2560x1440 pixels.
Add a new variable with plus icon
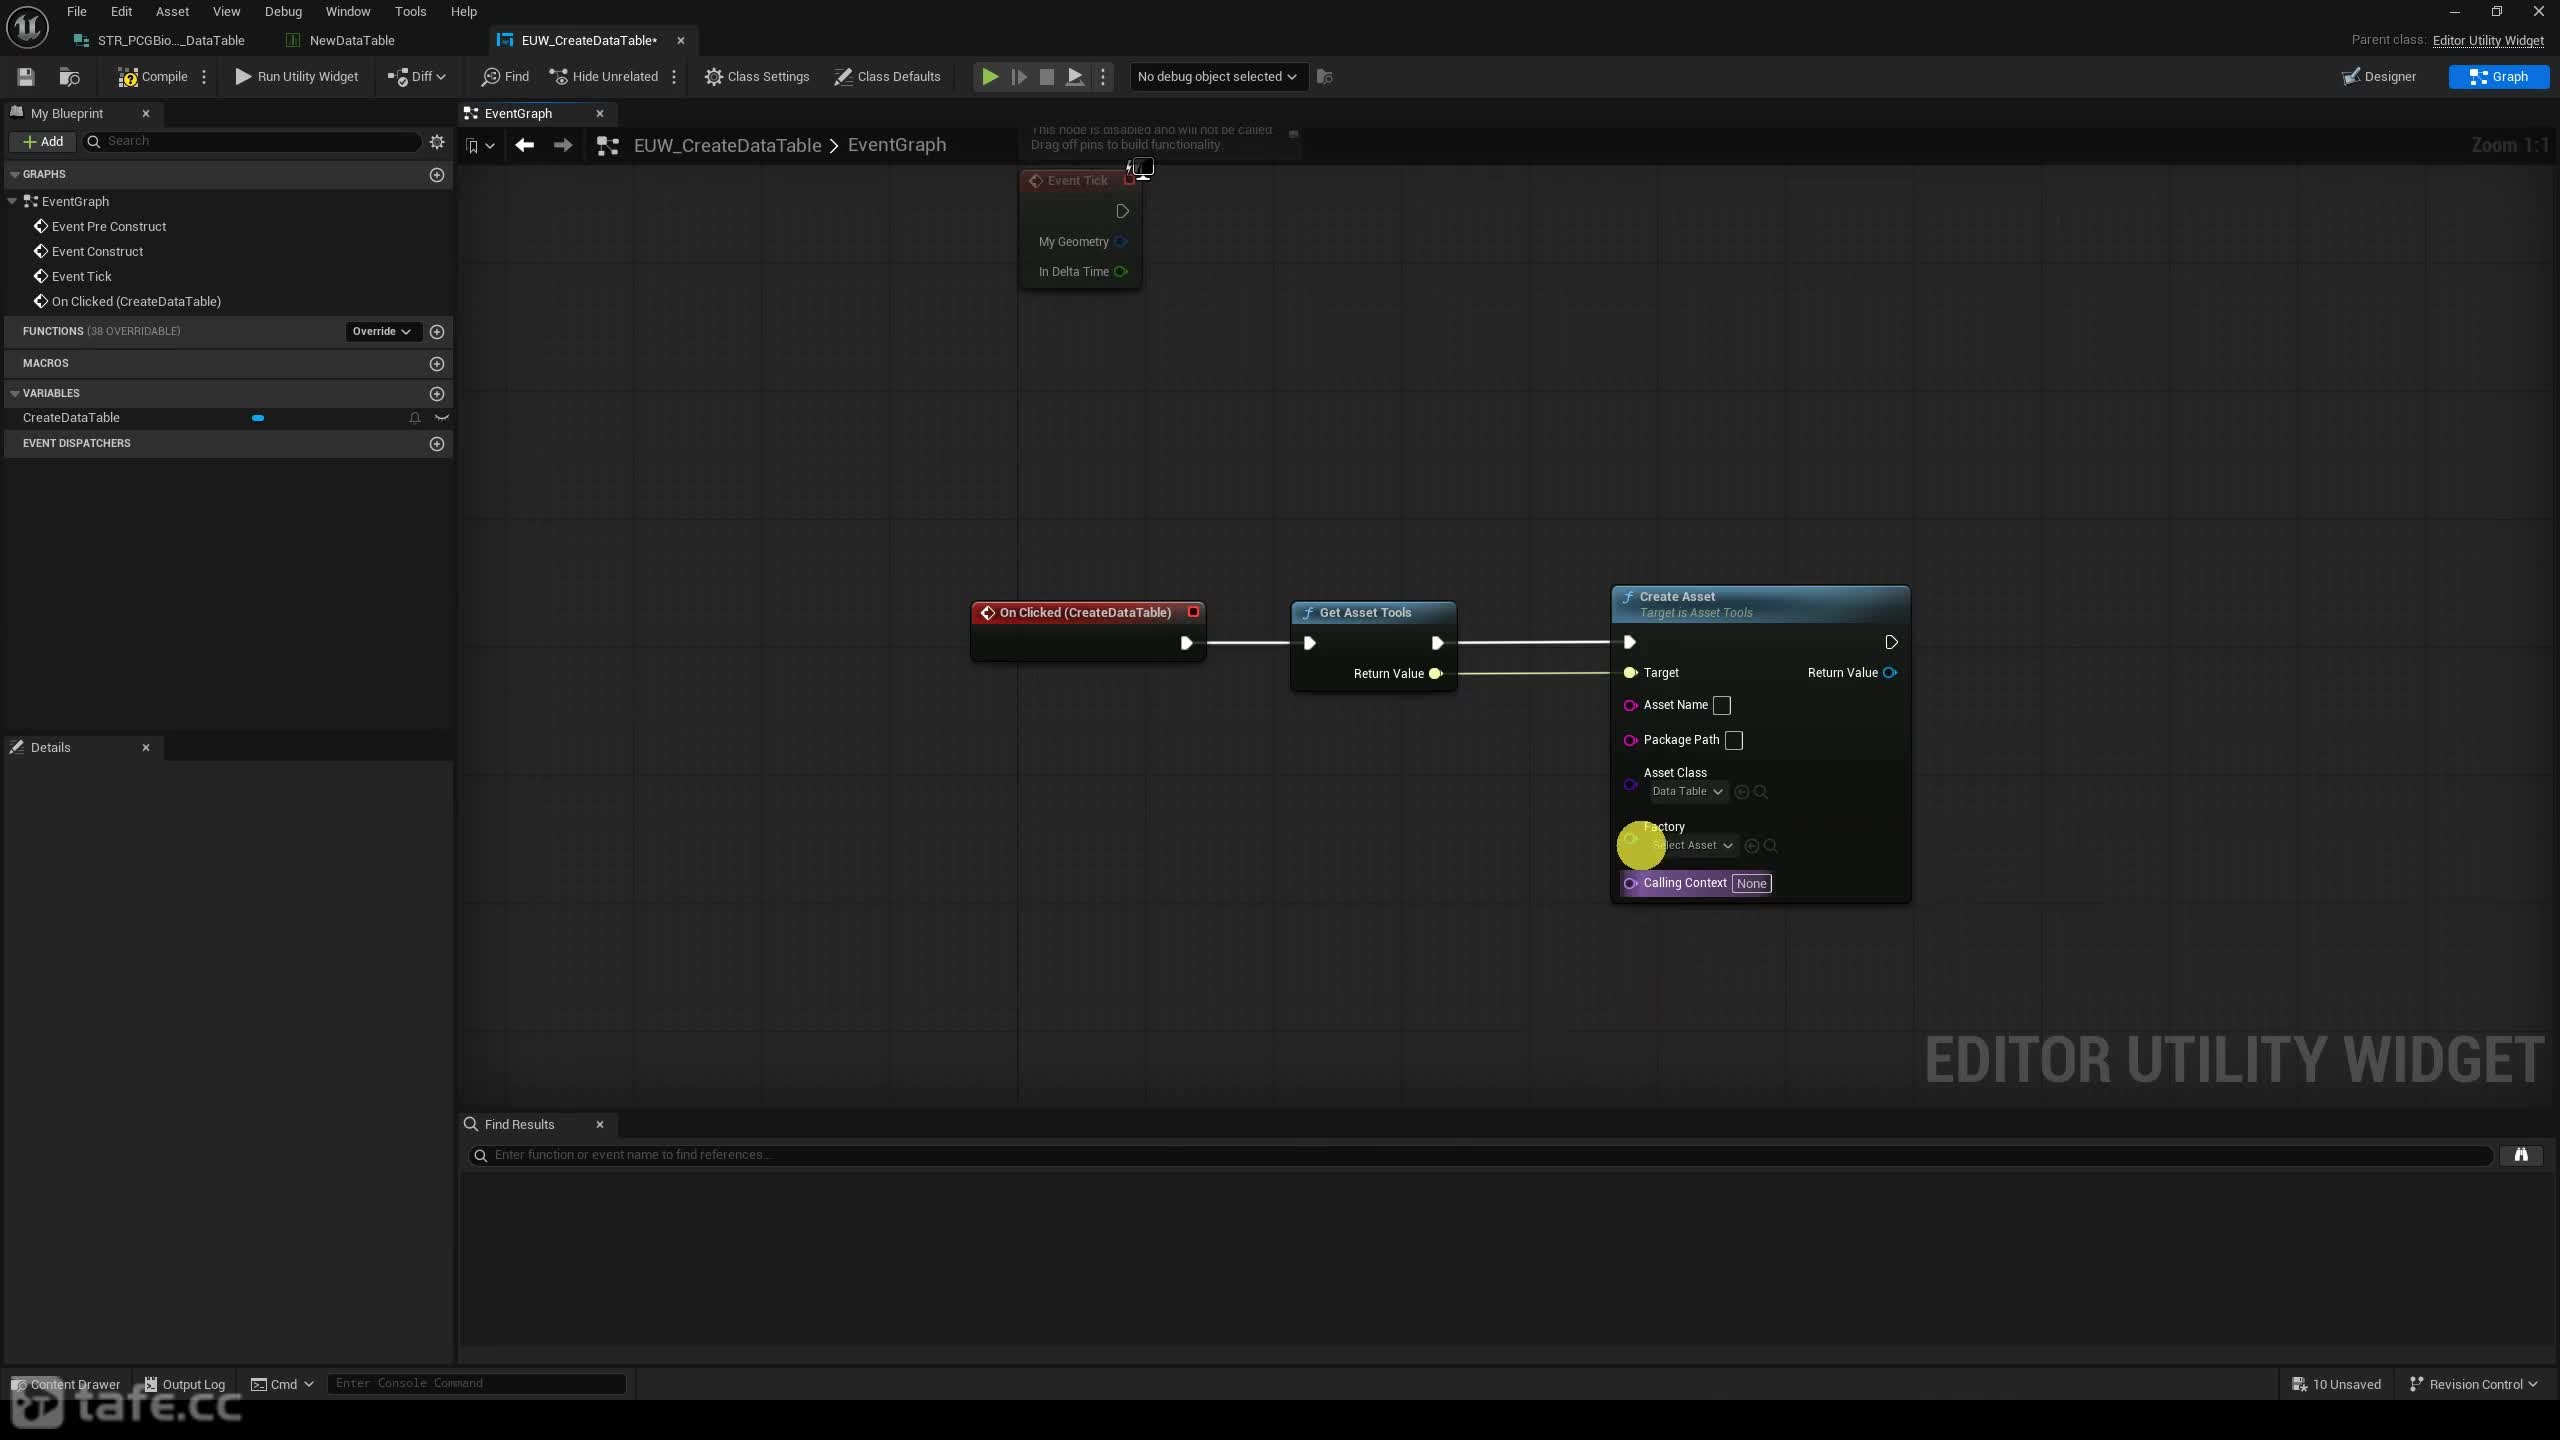click(437, 394)
